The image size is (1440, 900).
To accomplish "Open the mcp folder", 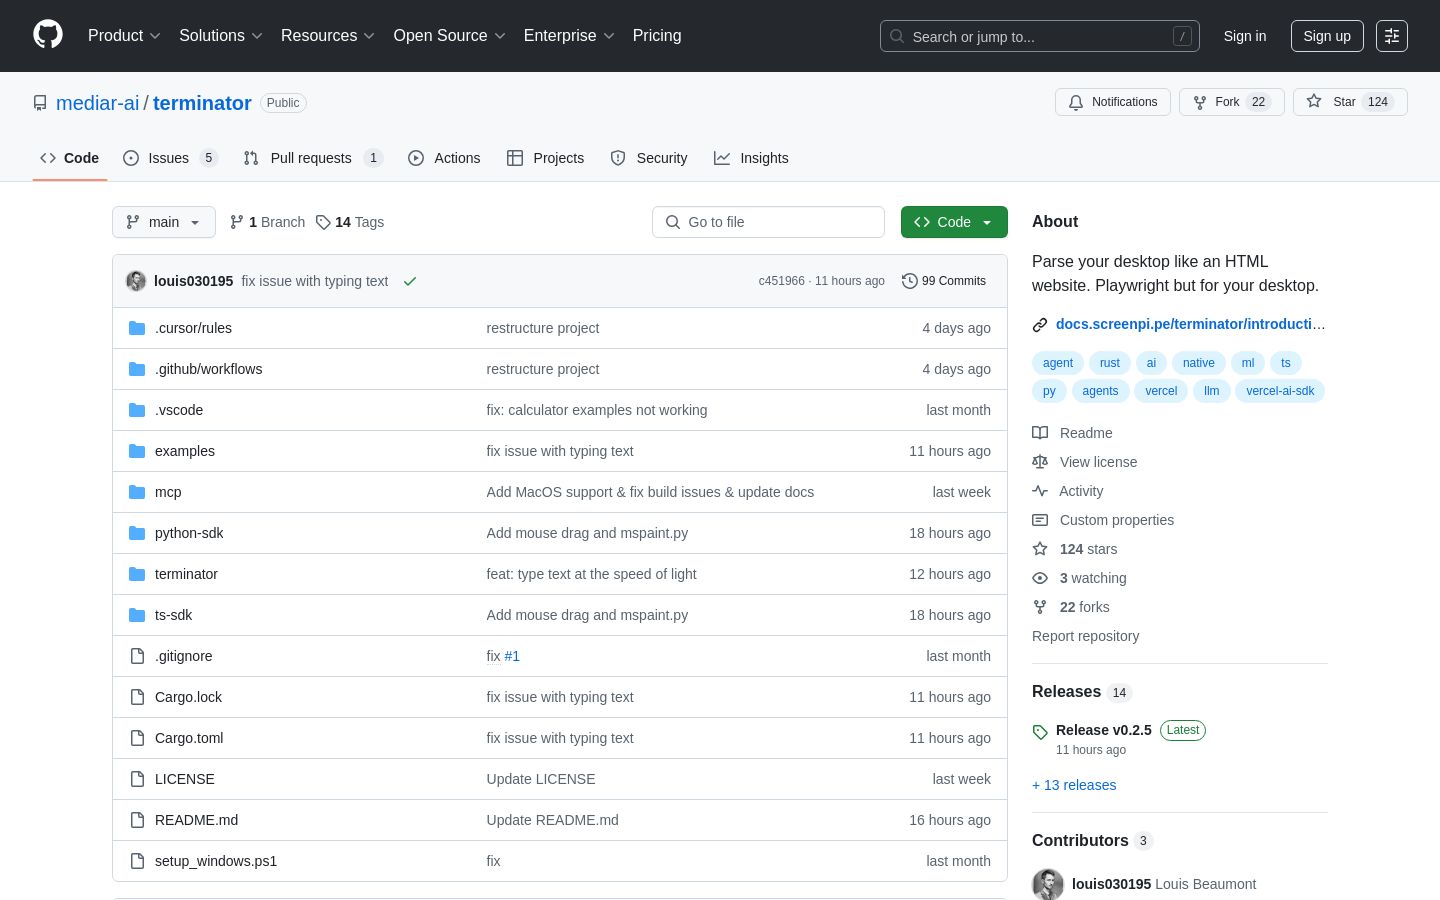I will pos(168,492).
